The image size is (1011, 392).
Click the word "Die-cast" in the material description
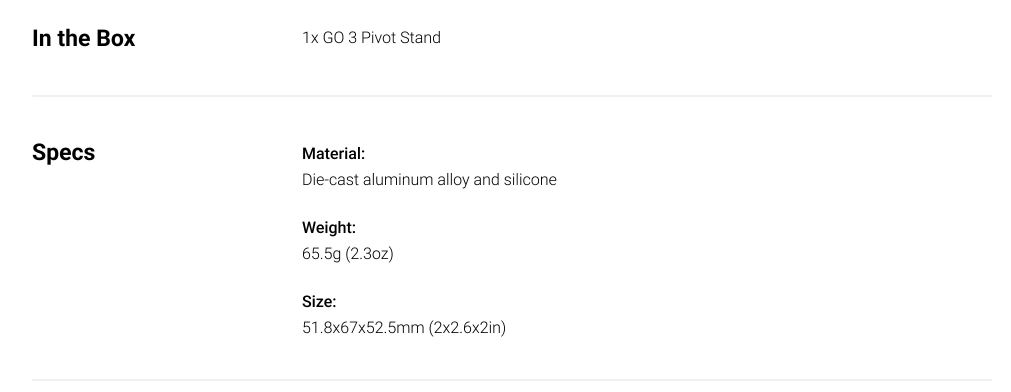(330, 179)
